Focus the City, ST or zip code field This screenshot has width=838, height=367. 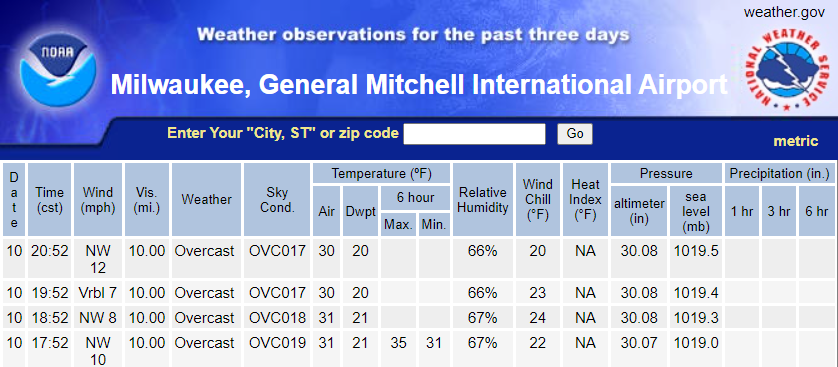coord(474,134)
